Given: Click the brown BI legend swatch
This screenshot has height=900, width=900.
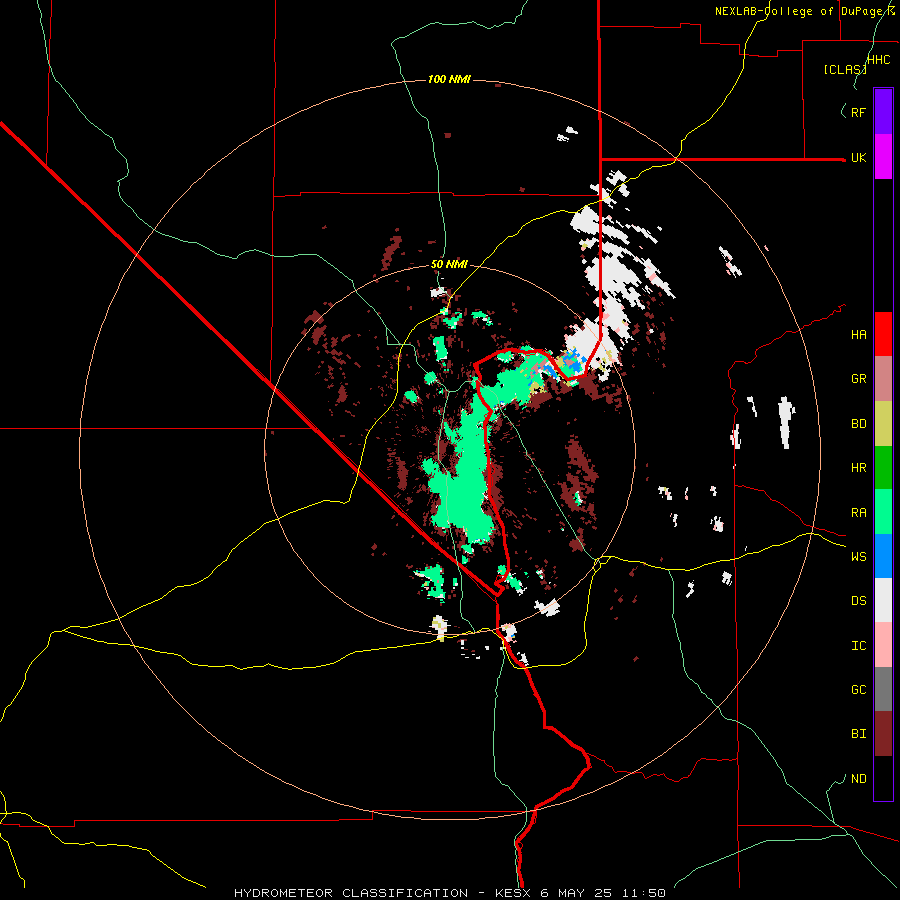Looking at the screenshot, I should tap(883, 734).
